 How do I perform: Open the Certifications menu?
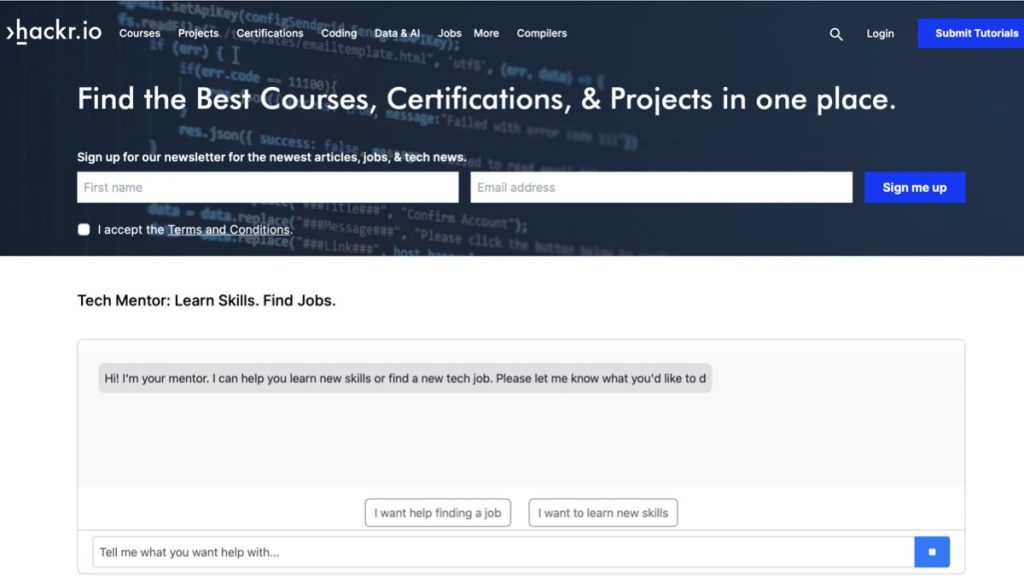(x=270, y=33)
